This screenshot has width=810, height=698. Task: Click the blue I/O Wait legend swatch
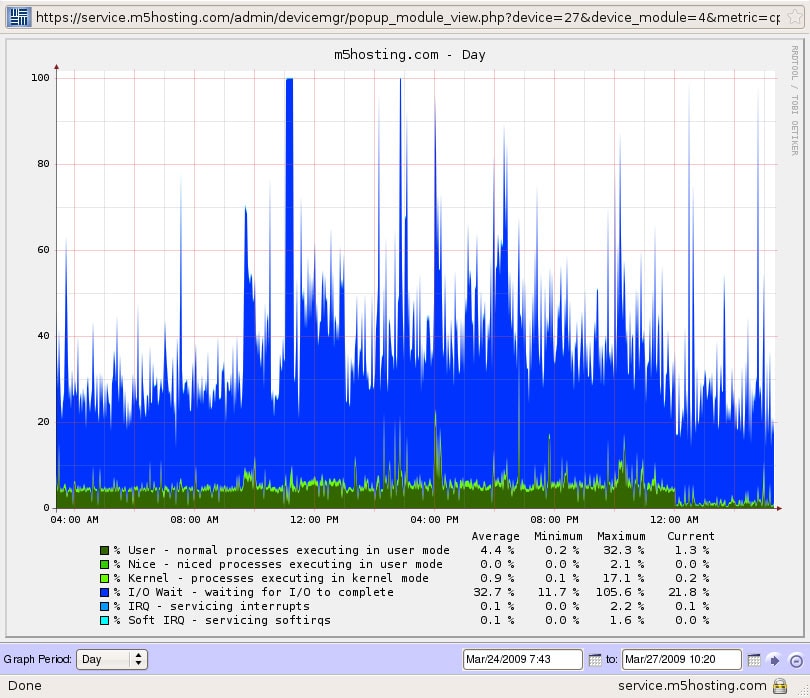pyautogui.click(x=104, y=592)
